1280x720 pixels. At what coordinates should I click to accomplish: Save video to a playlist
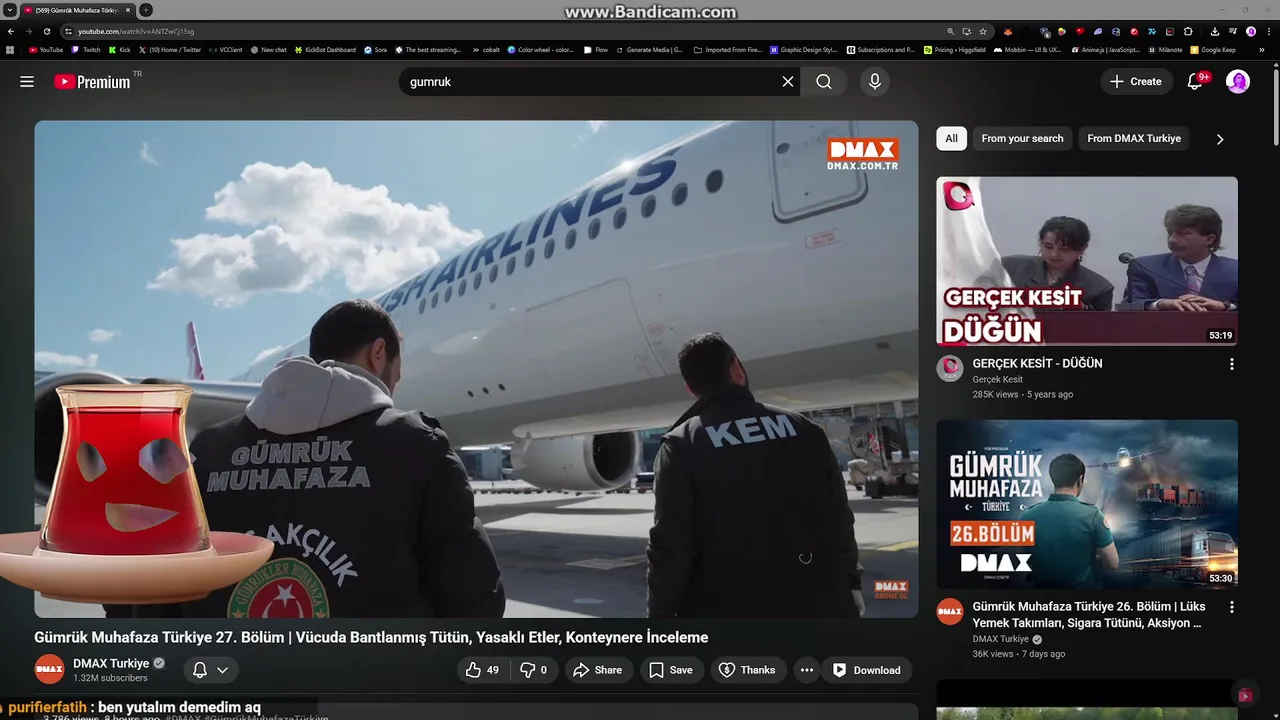(671, 670)
